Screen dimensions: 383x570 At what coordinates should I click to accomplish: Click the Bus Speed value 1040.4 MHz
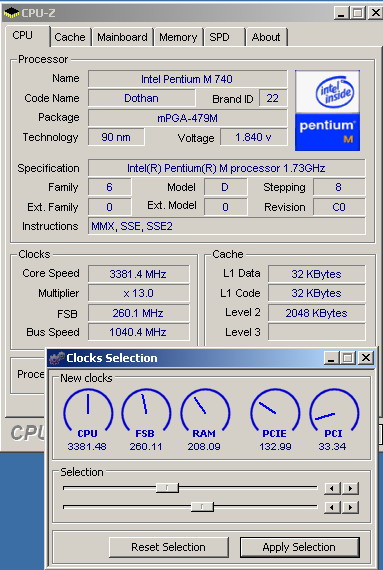(x=138, y=332)
